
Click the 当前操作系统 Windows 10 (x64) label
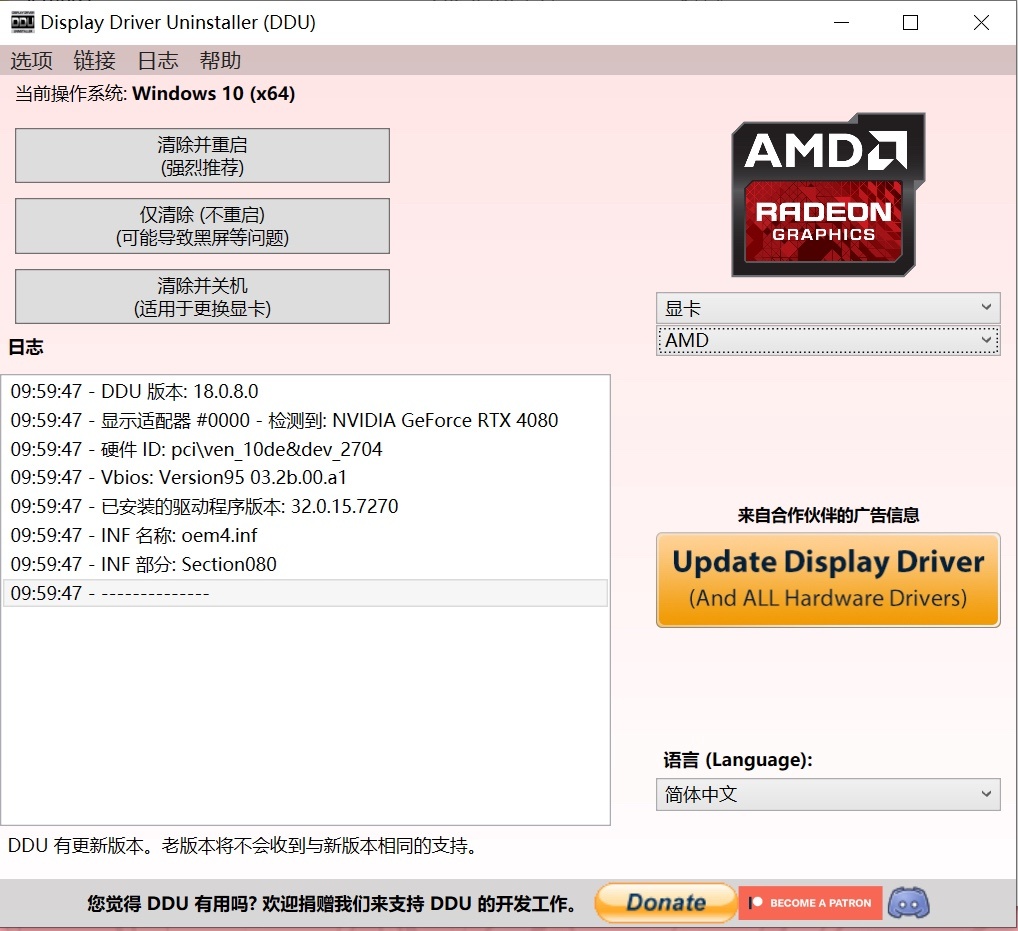(x=155, y=93)
